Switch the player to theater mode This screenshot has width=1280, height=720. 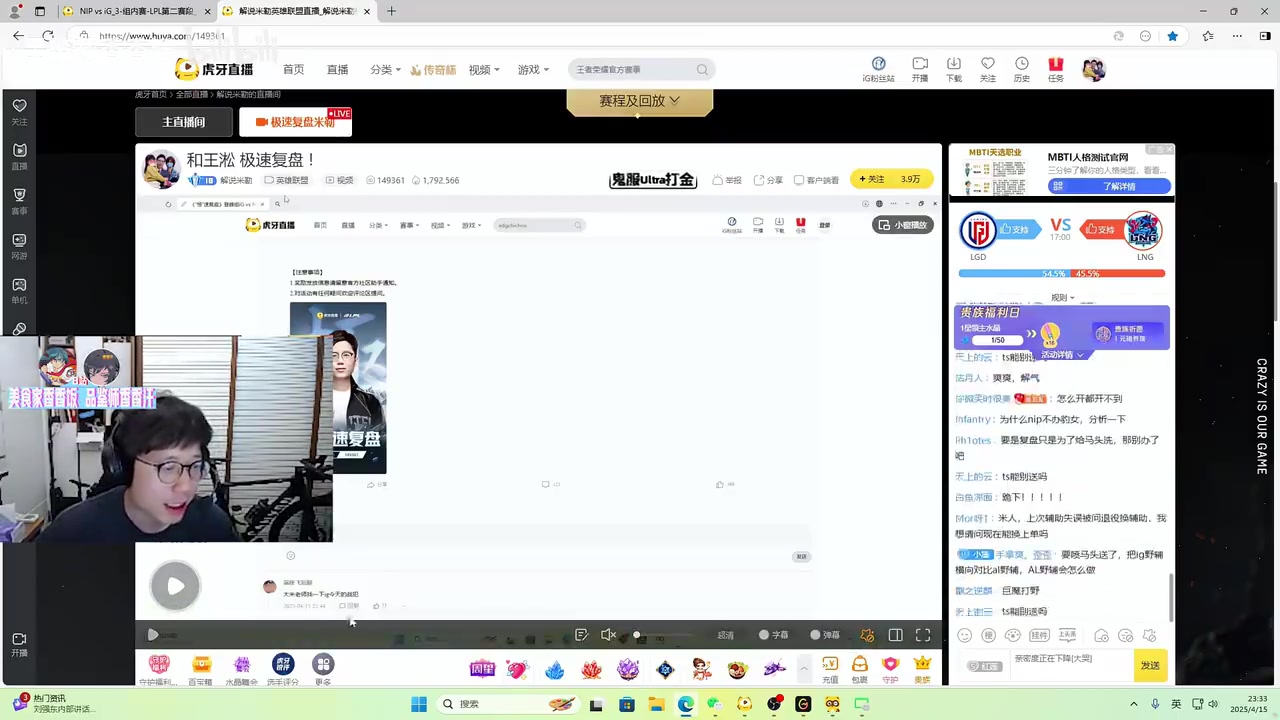[x=895, y=635]
